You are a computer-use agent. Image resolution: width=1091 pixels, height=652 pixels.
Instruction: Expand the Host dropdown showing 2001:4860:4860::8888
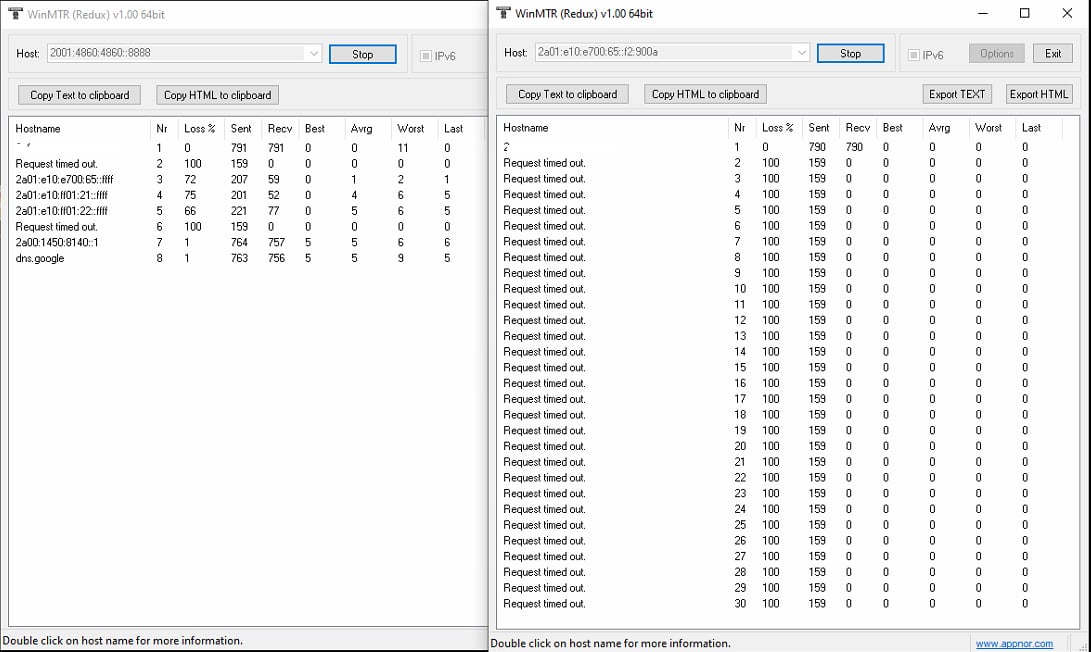tap(313, 54)
